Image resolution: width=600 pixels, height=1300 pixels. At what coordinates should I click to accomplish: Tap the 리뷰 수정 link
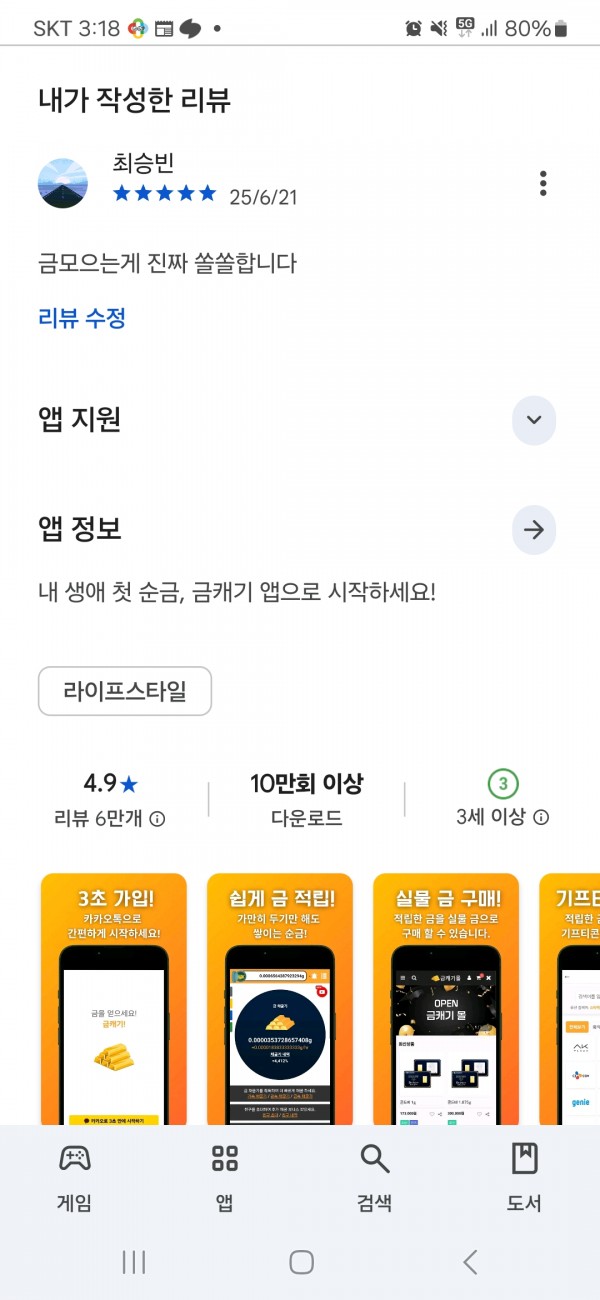coord(82,319)
